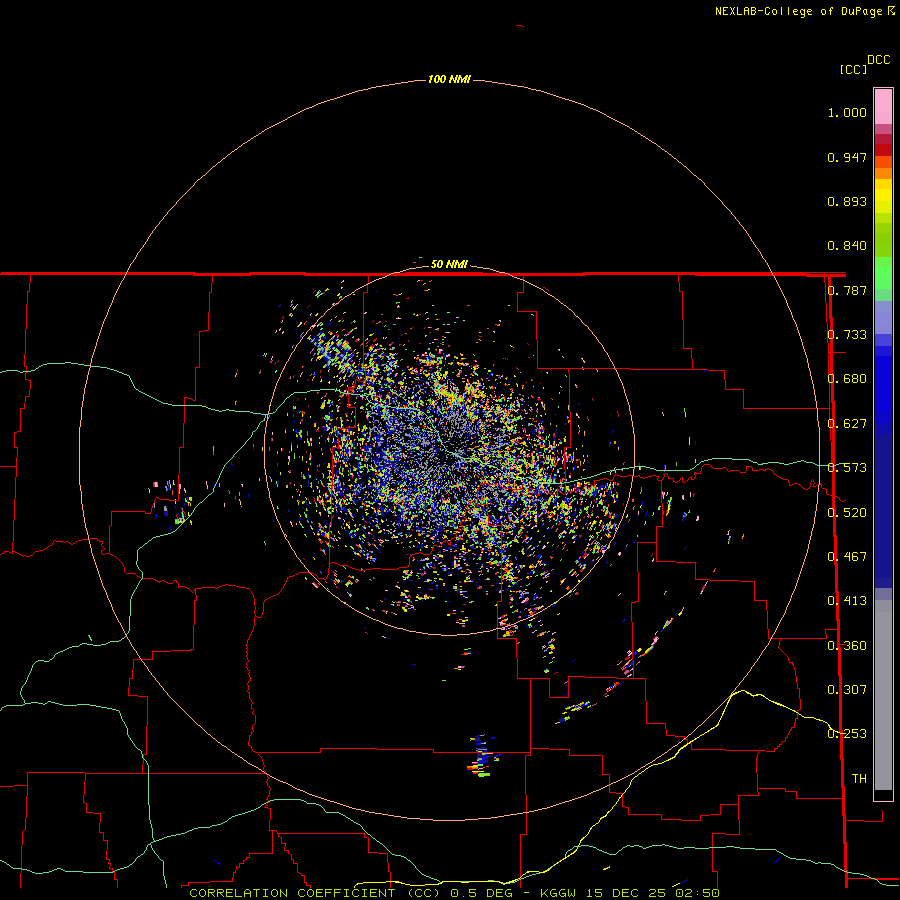
Task: Click the 0.627 legend value
Action: (847, 424)
